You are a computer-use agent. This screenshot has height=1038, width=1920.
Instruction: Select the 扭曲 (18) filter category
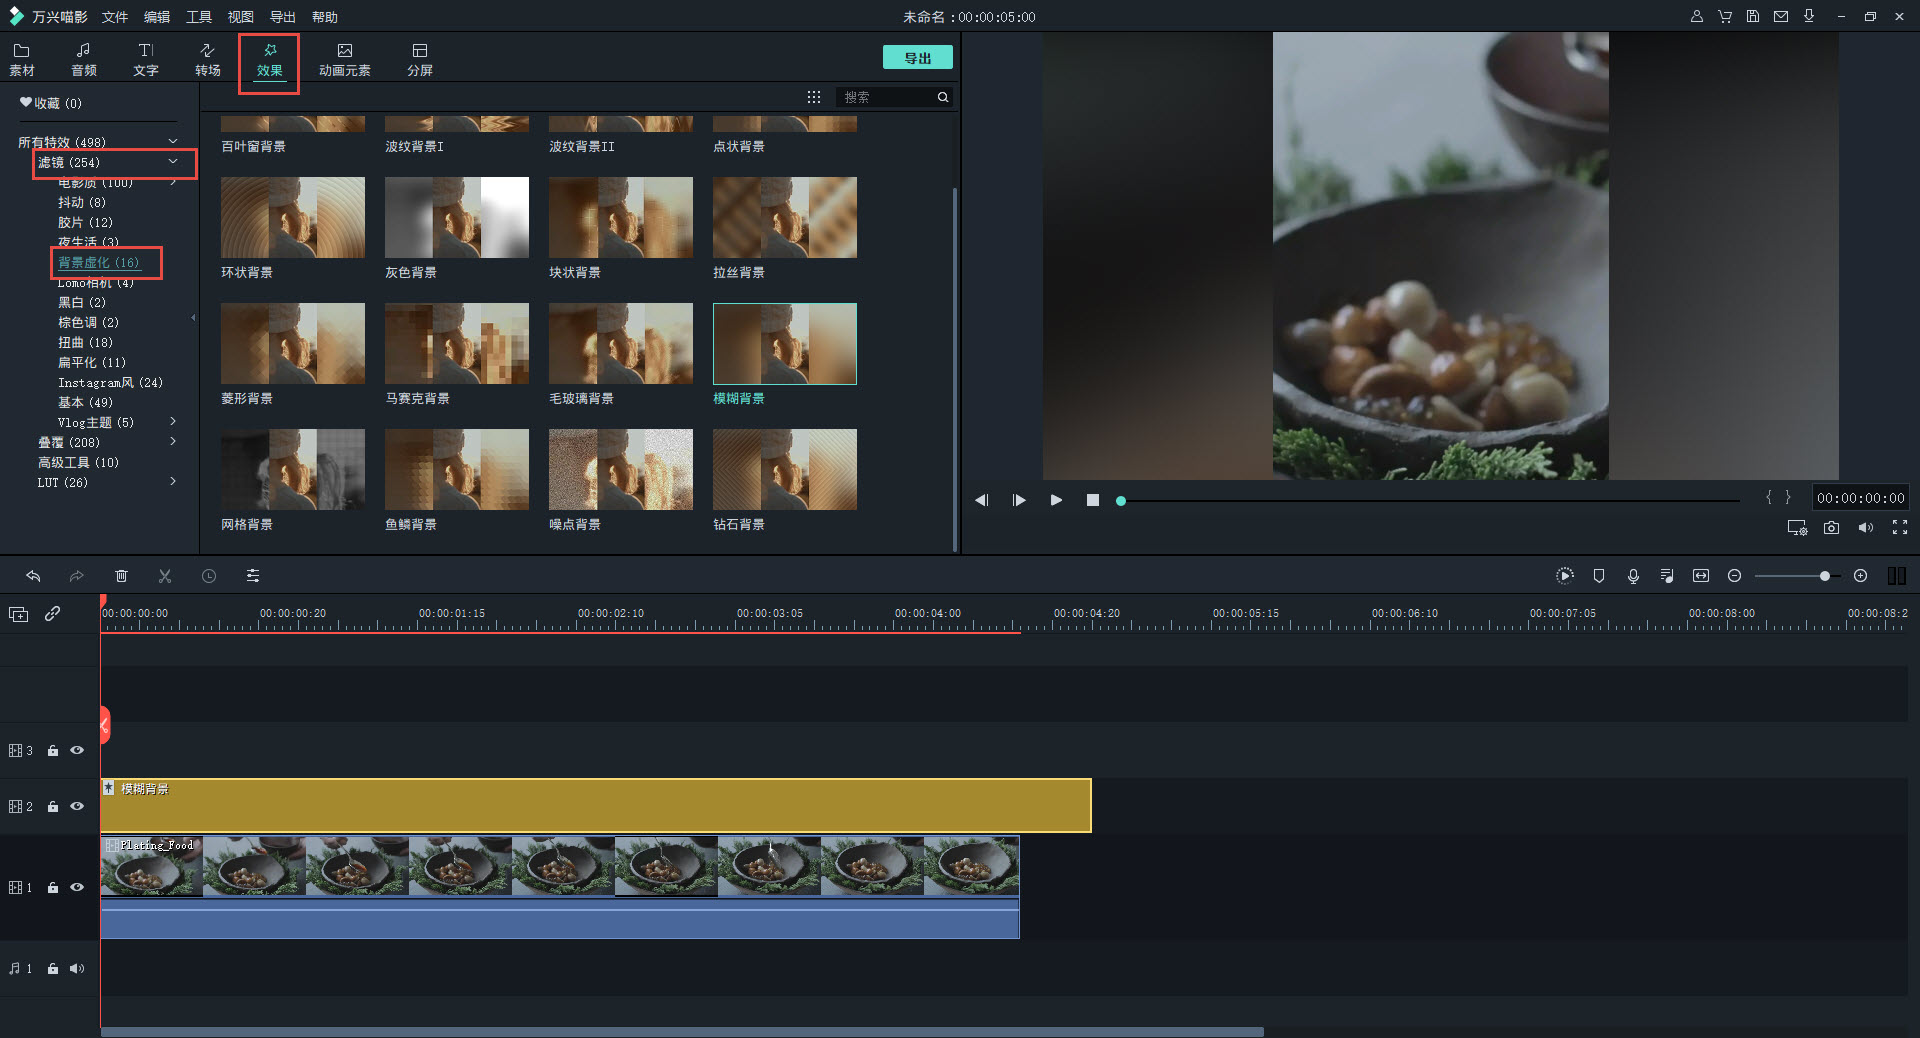[85, 342]
